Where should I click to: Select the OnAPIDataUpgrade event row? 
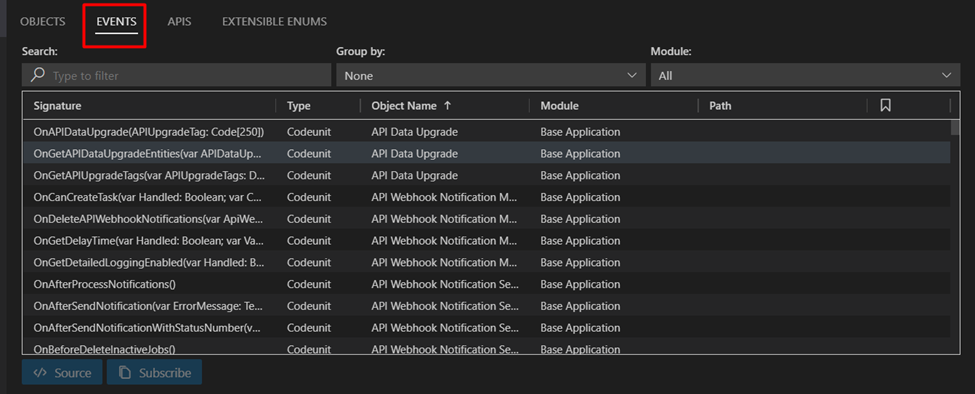(486, 132)
